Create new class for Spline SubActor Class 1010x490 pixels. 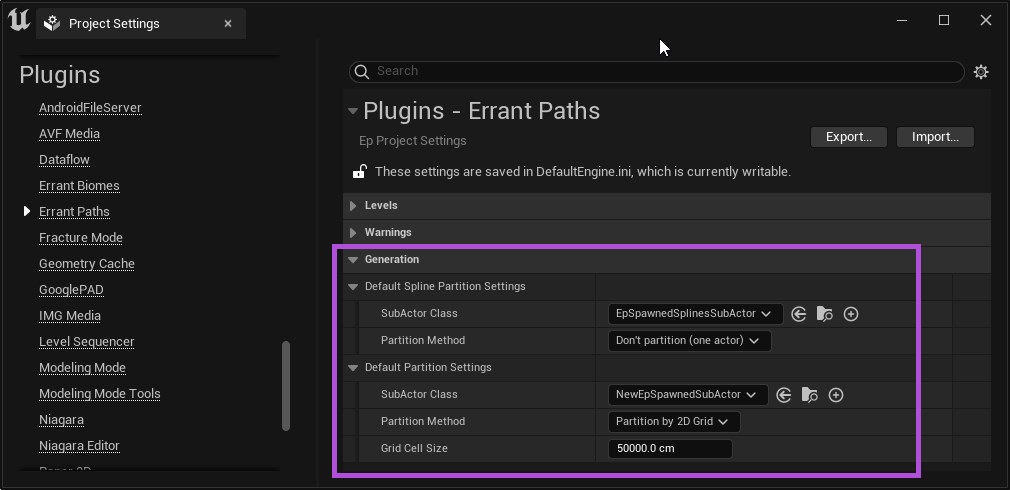click(x=851, y=314)
